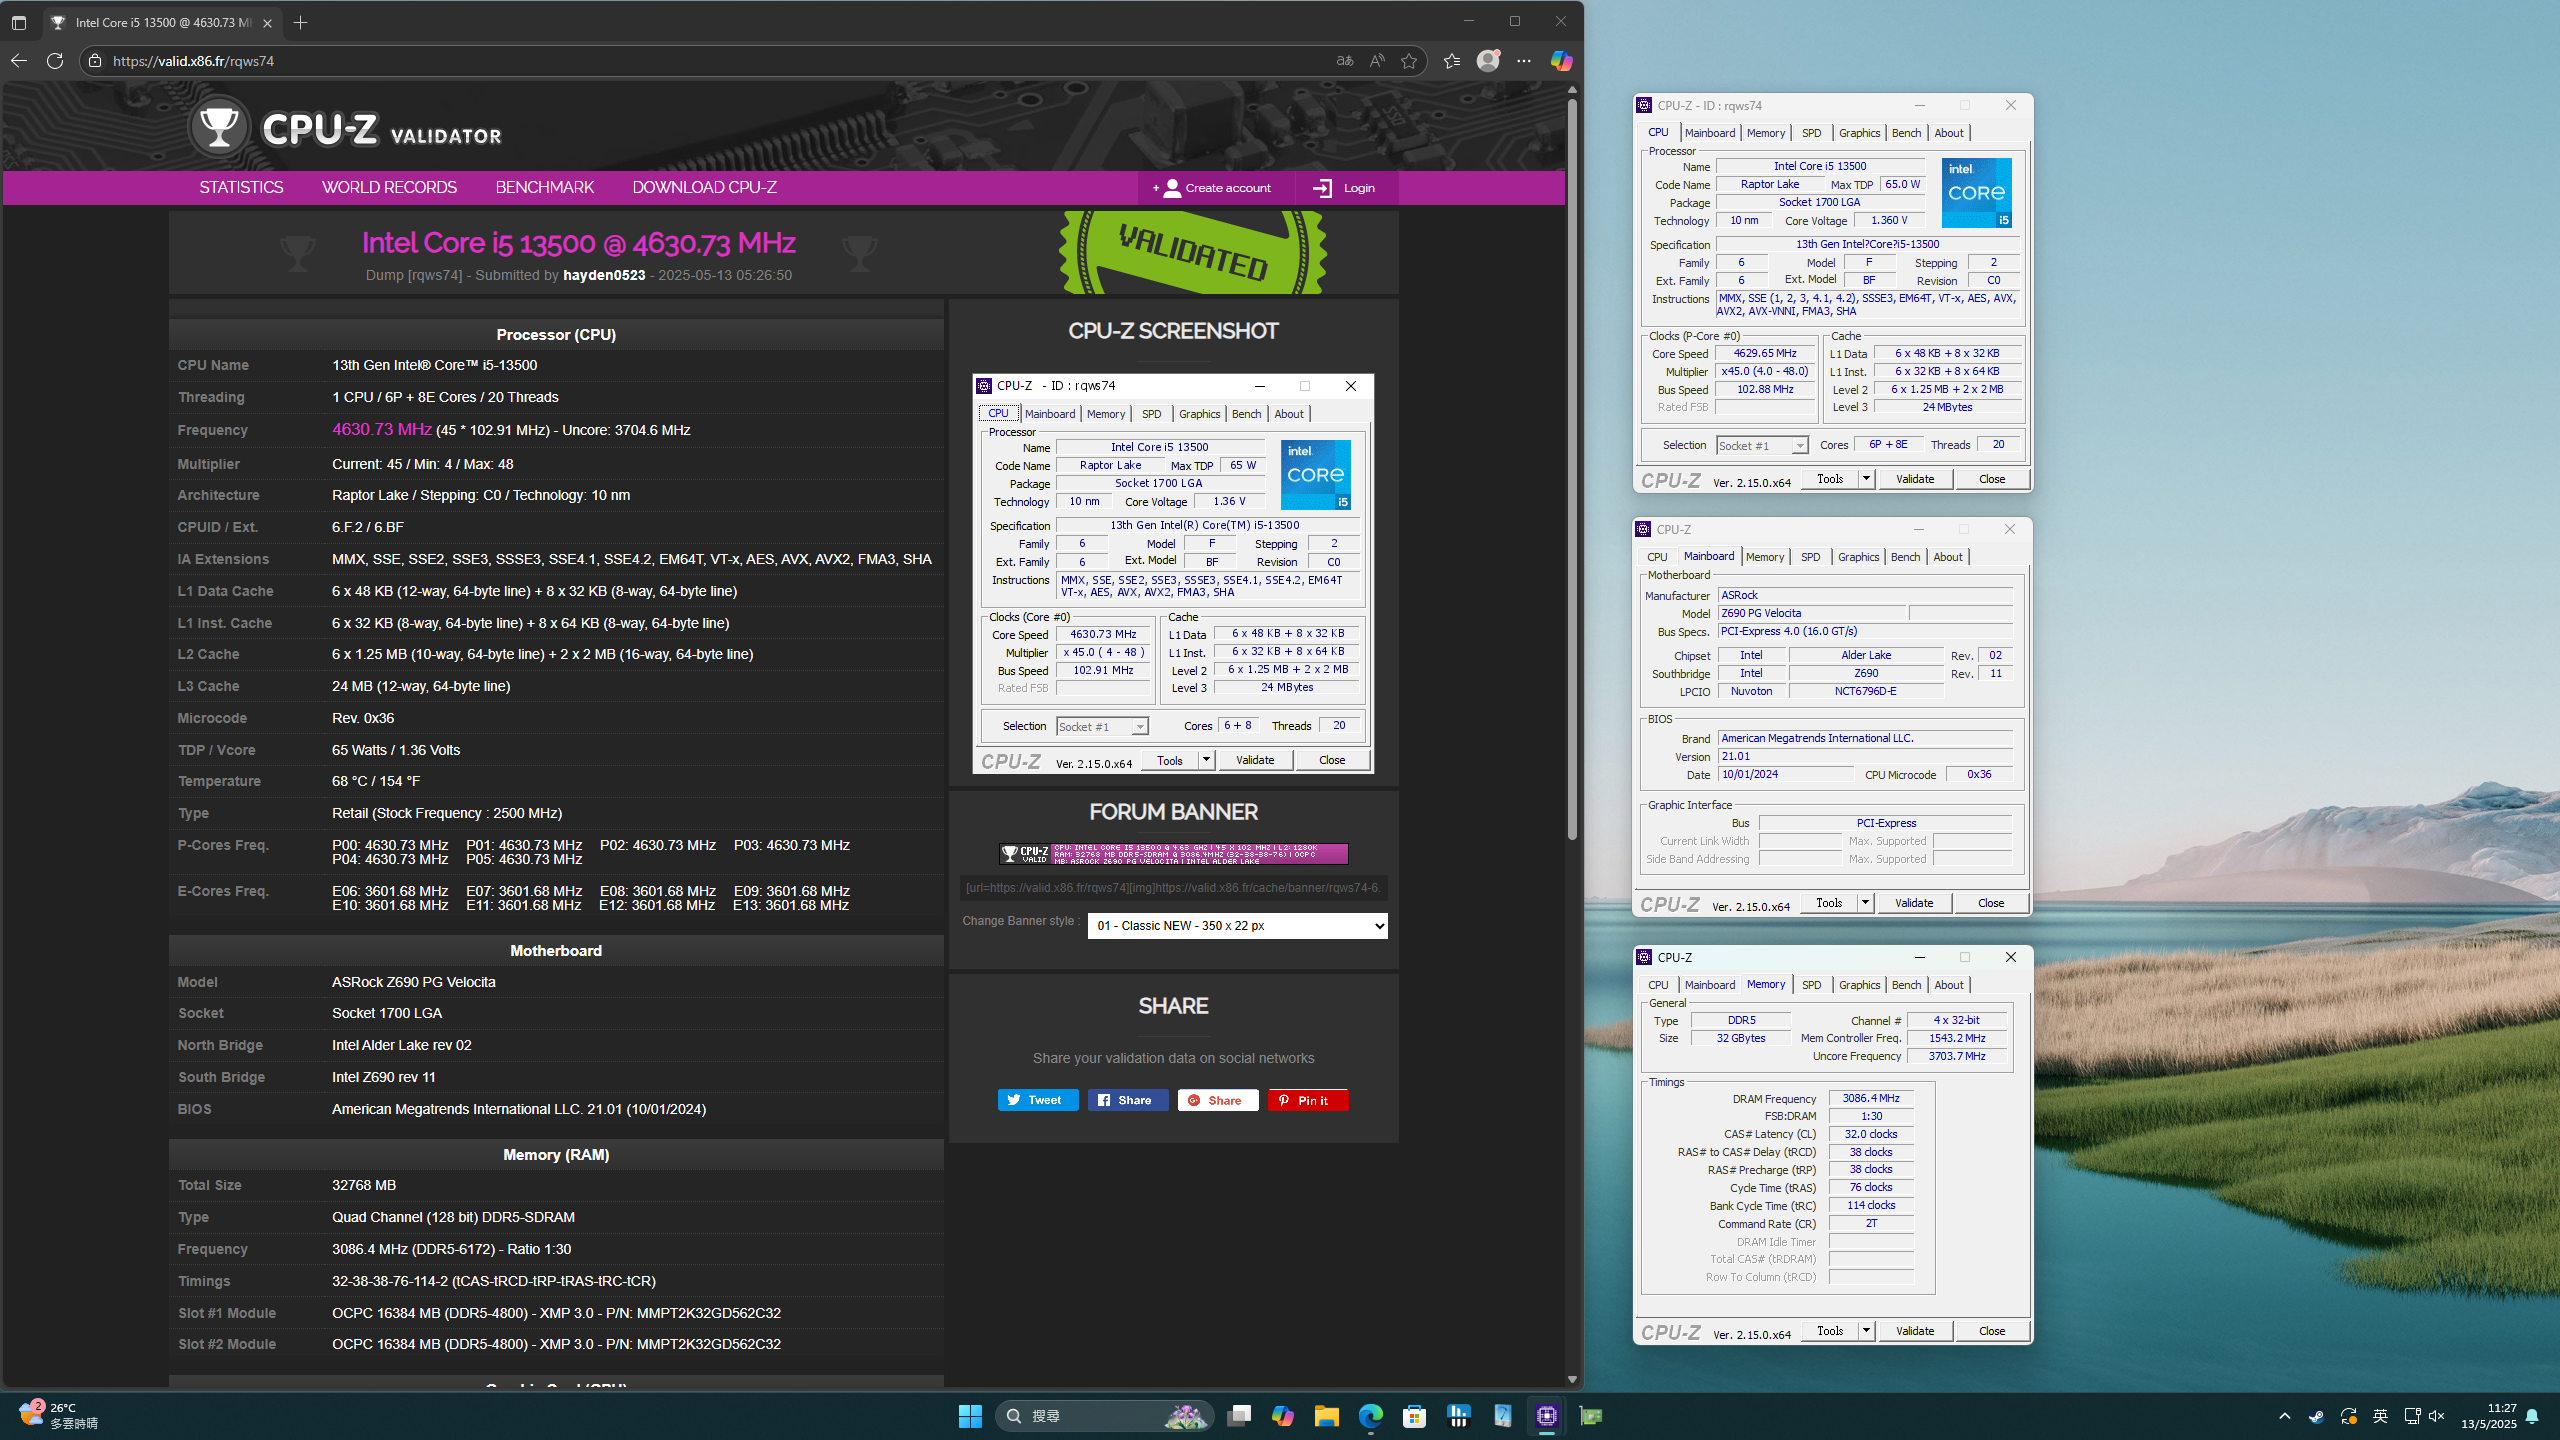
Task: Open the Steam tray icon
Action: (2316, 1416)
